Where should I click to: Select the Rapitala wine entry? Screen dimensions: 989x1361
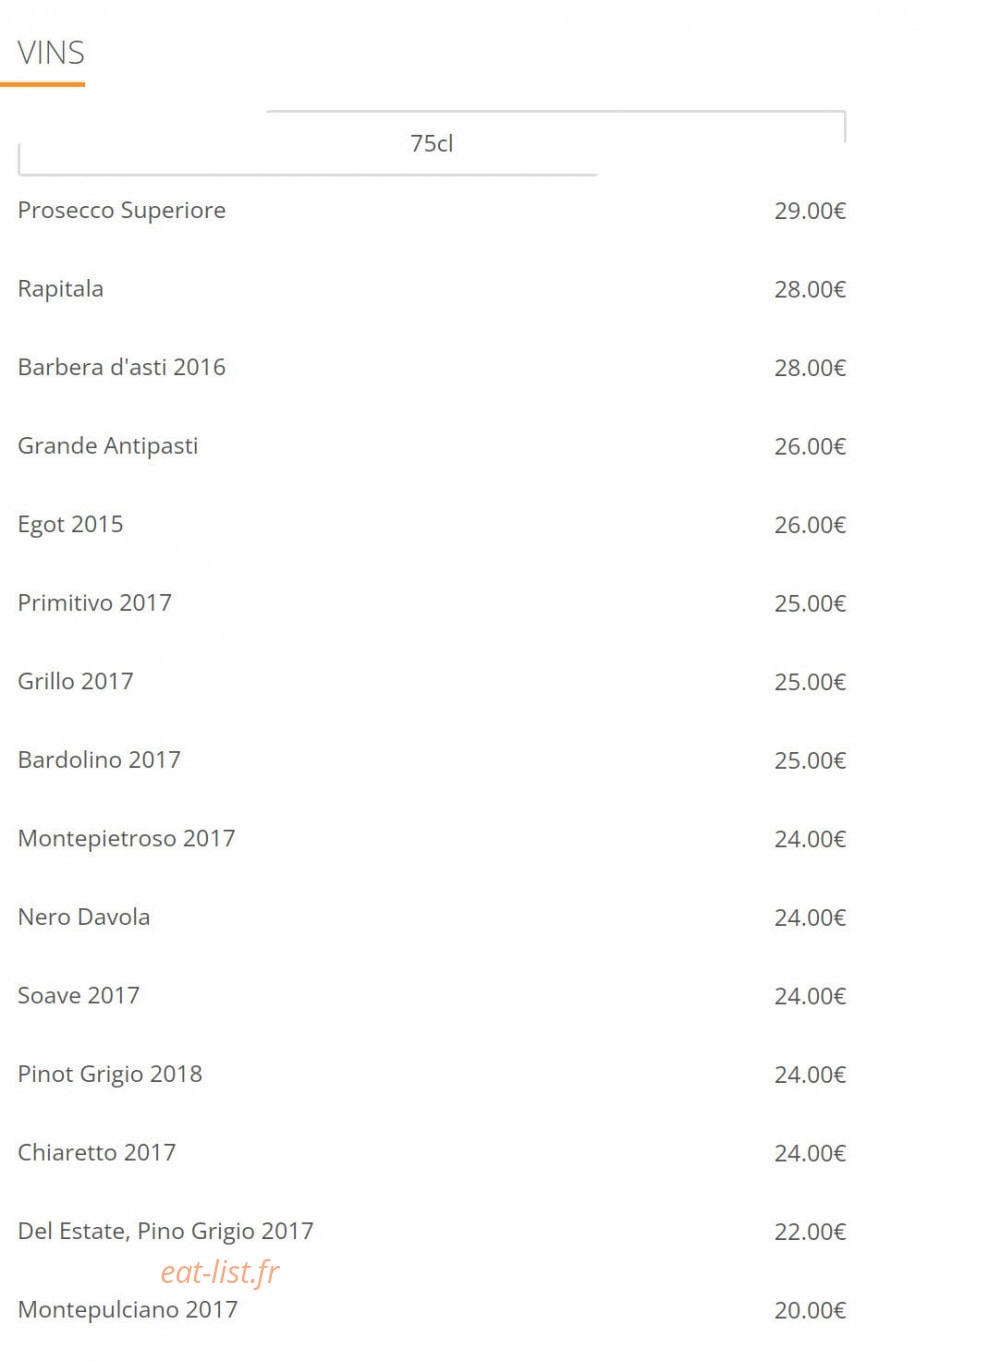(x=60, y=289)
